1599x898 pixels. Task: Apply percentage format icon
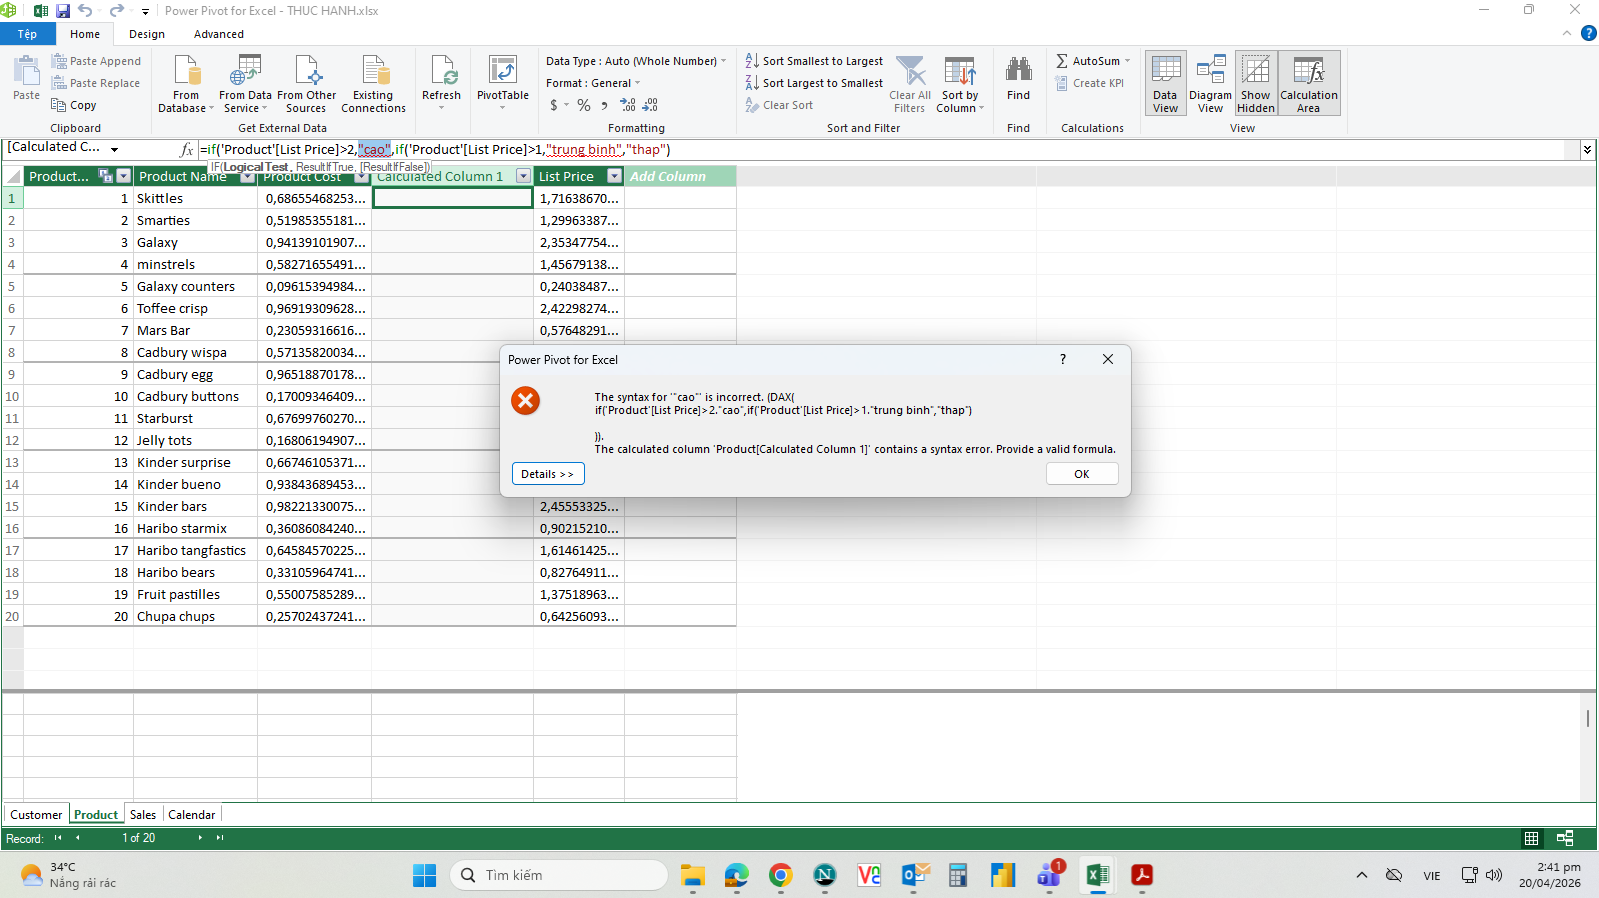point(584,105)
